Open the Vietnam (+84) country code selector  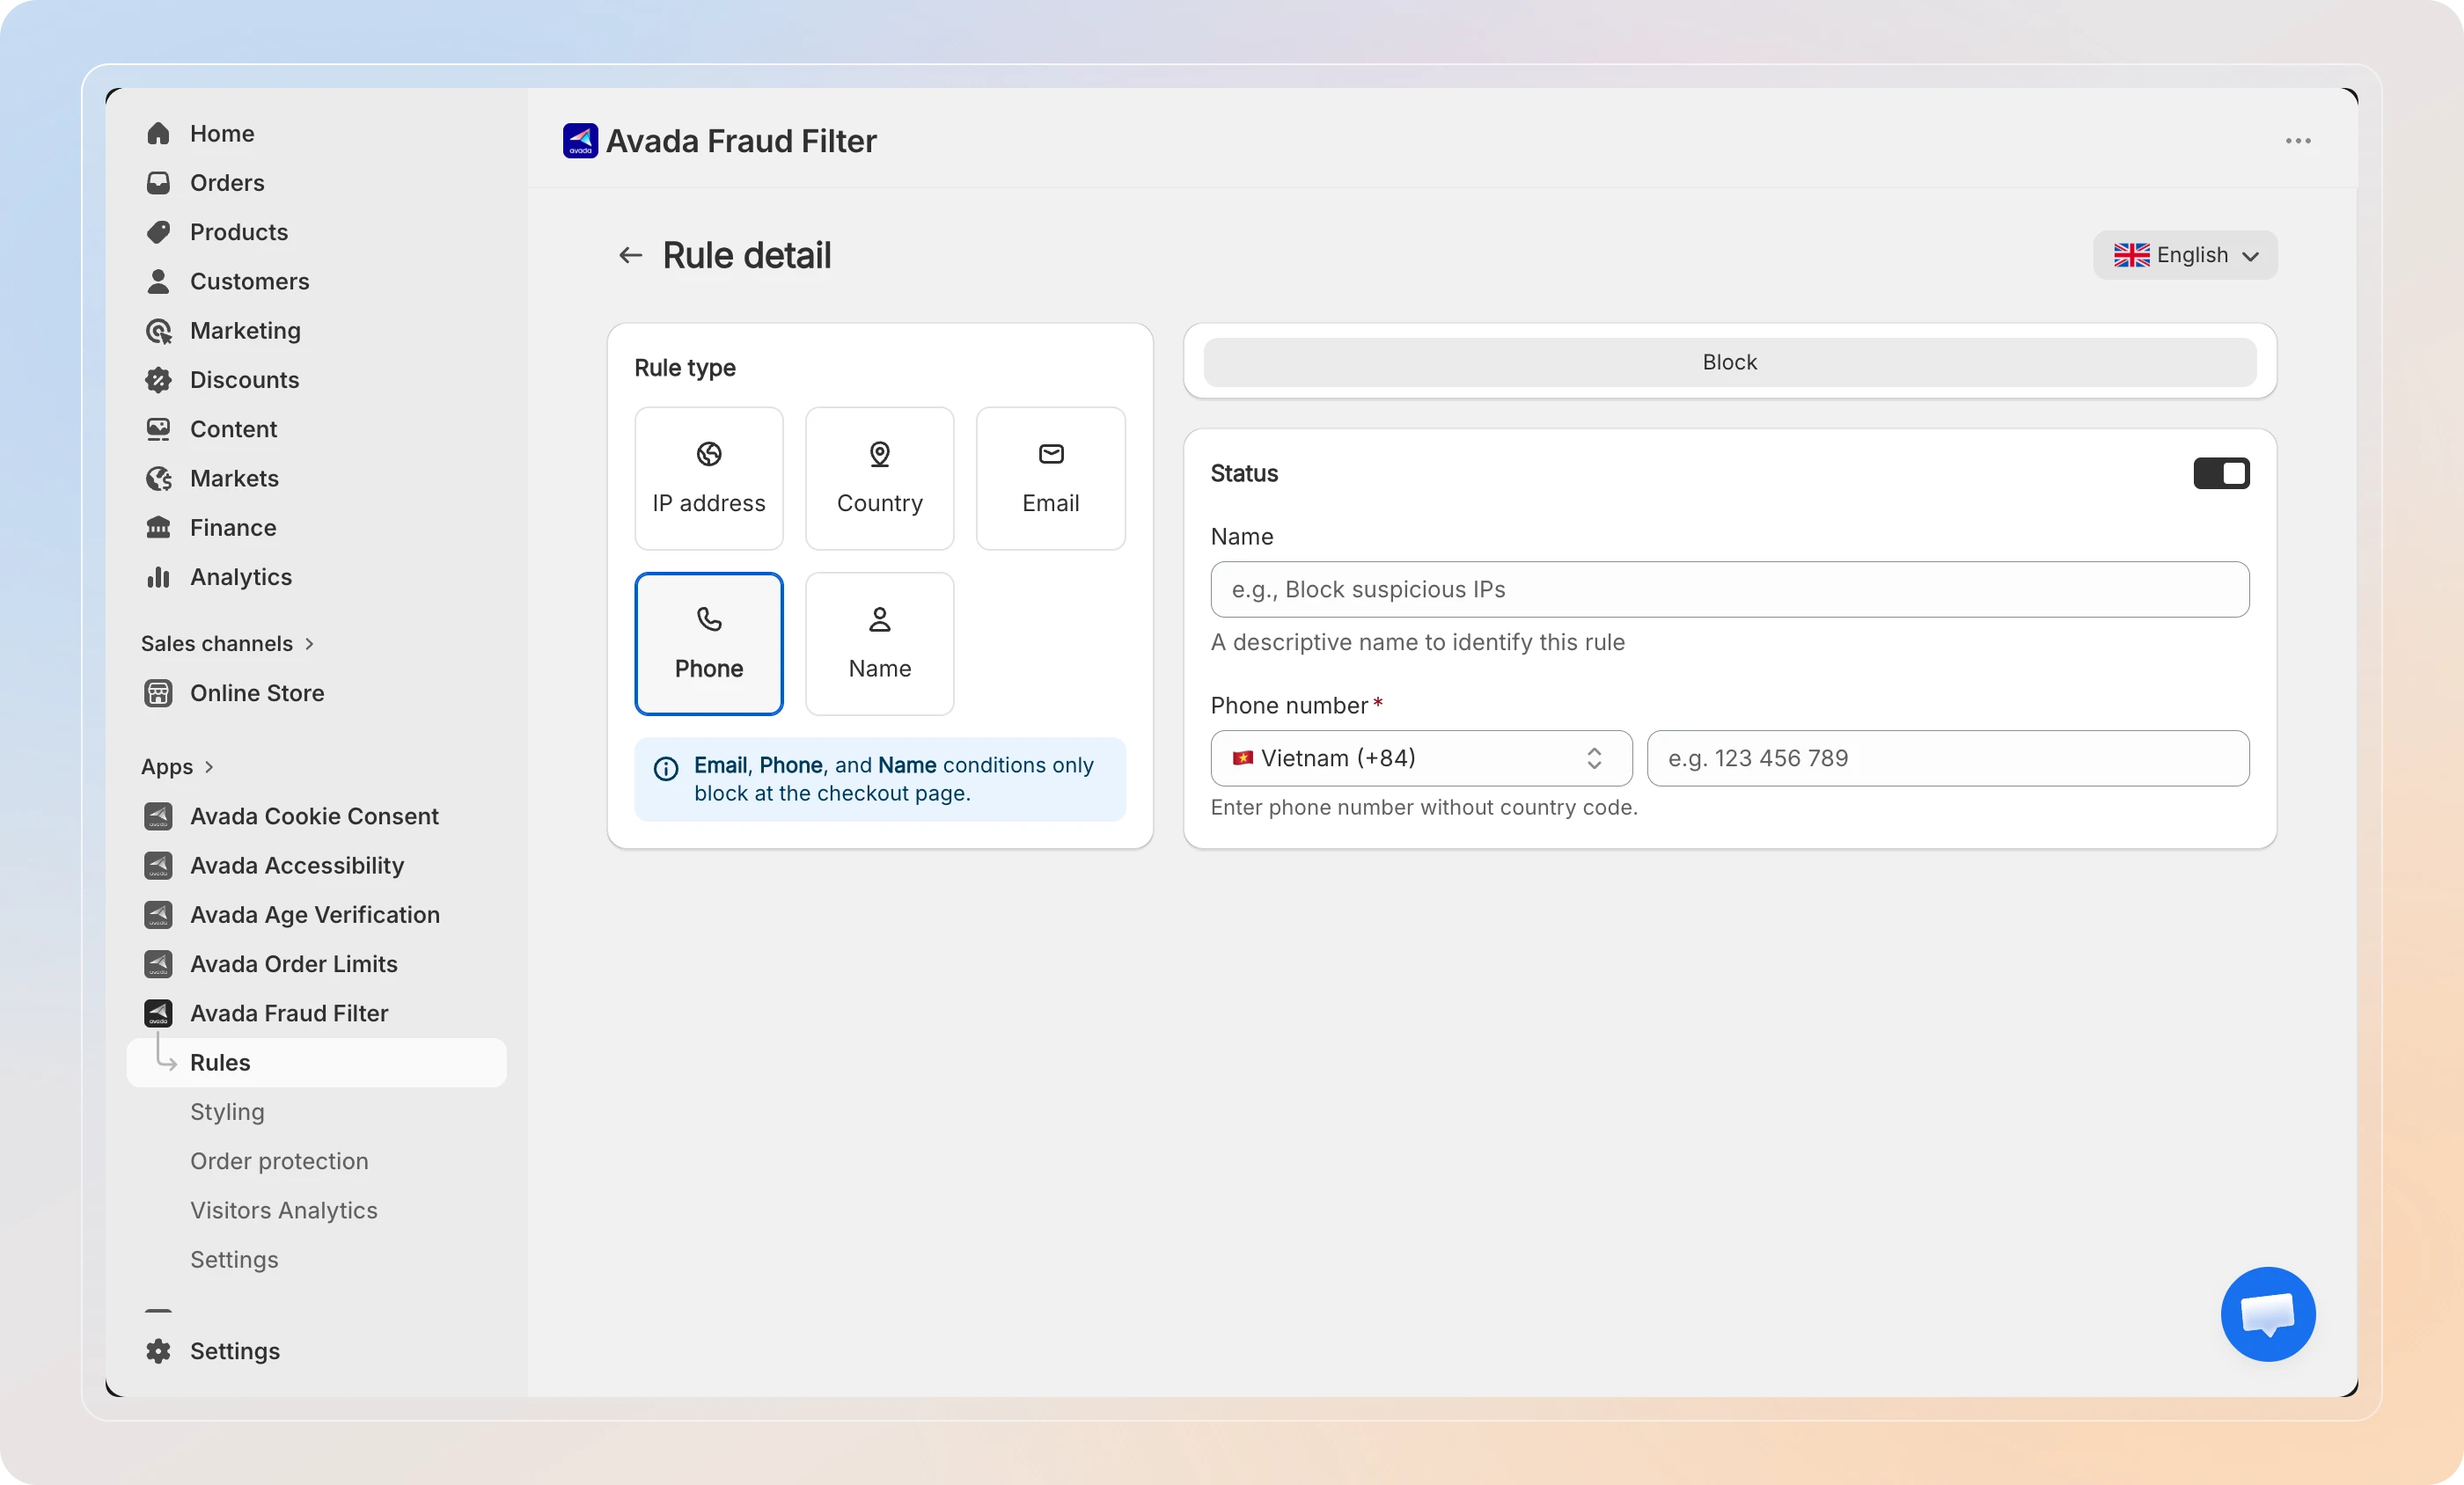click(x=1421, y=758)
